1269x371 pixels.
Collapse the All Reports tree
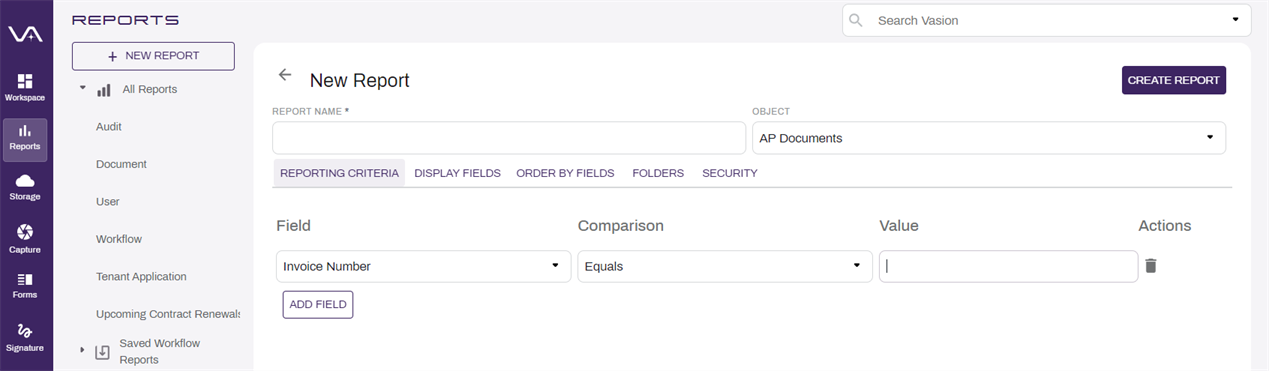pos(83,88)
